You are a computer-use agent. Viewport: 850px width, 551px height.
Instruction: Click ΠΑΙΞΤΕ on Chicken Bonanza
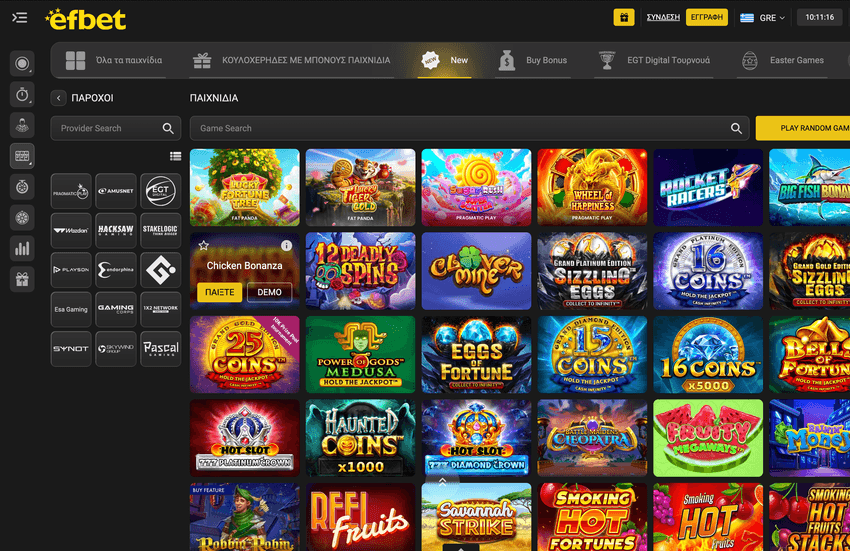(220, 292)
